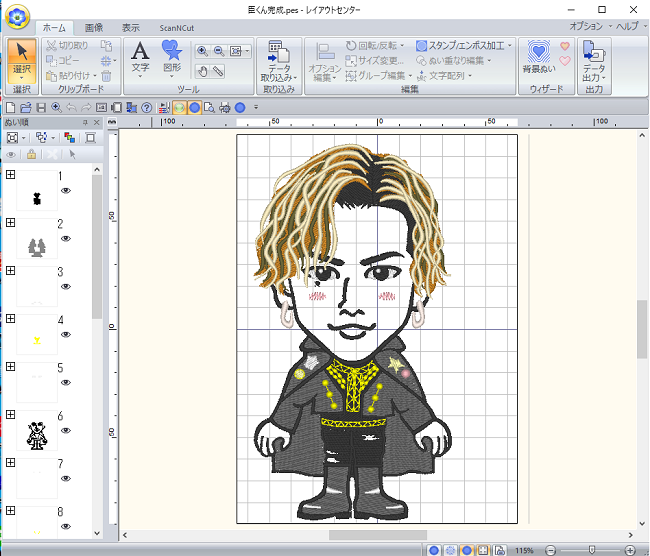Click the help question mark icon
Screen dimensions: 650x556
click(146, 107)
